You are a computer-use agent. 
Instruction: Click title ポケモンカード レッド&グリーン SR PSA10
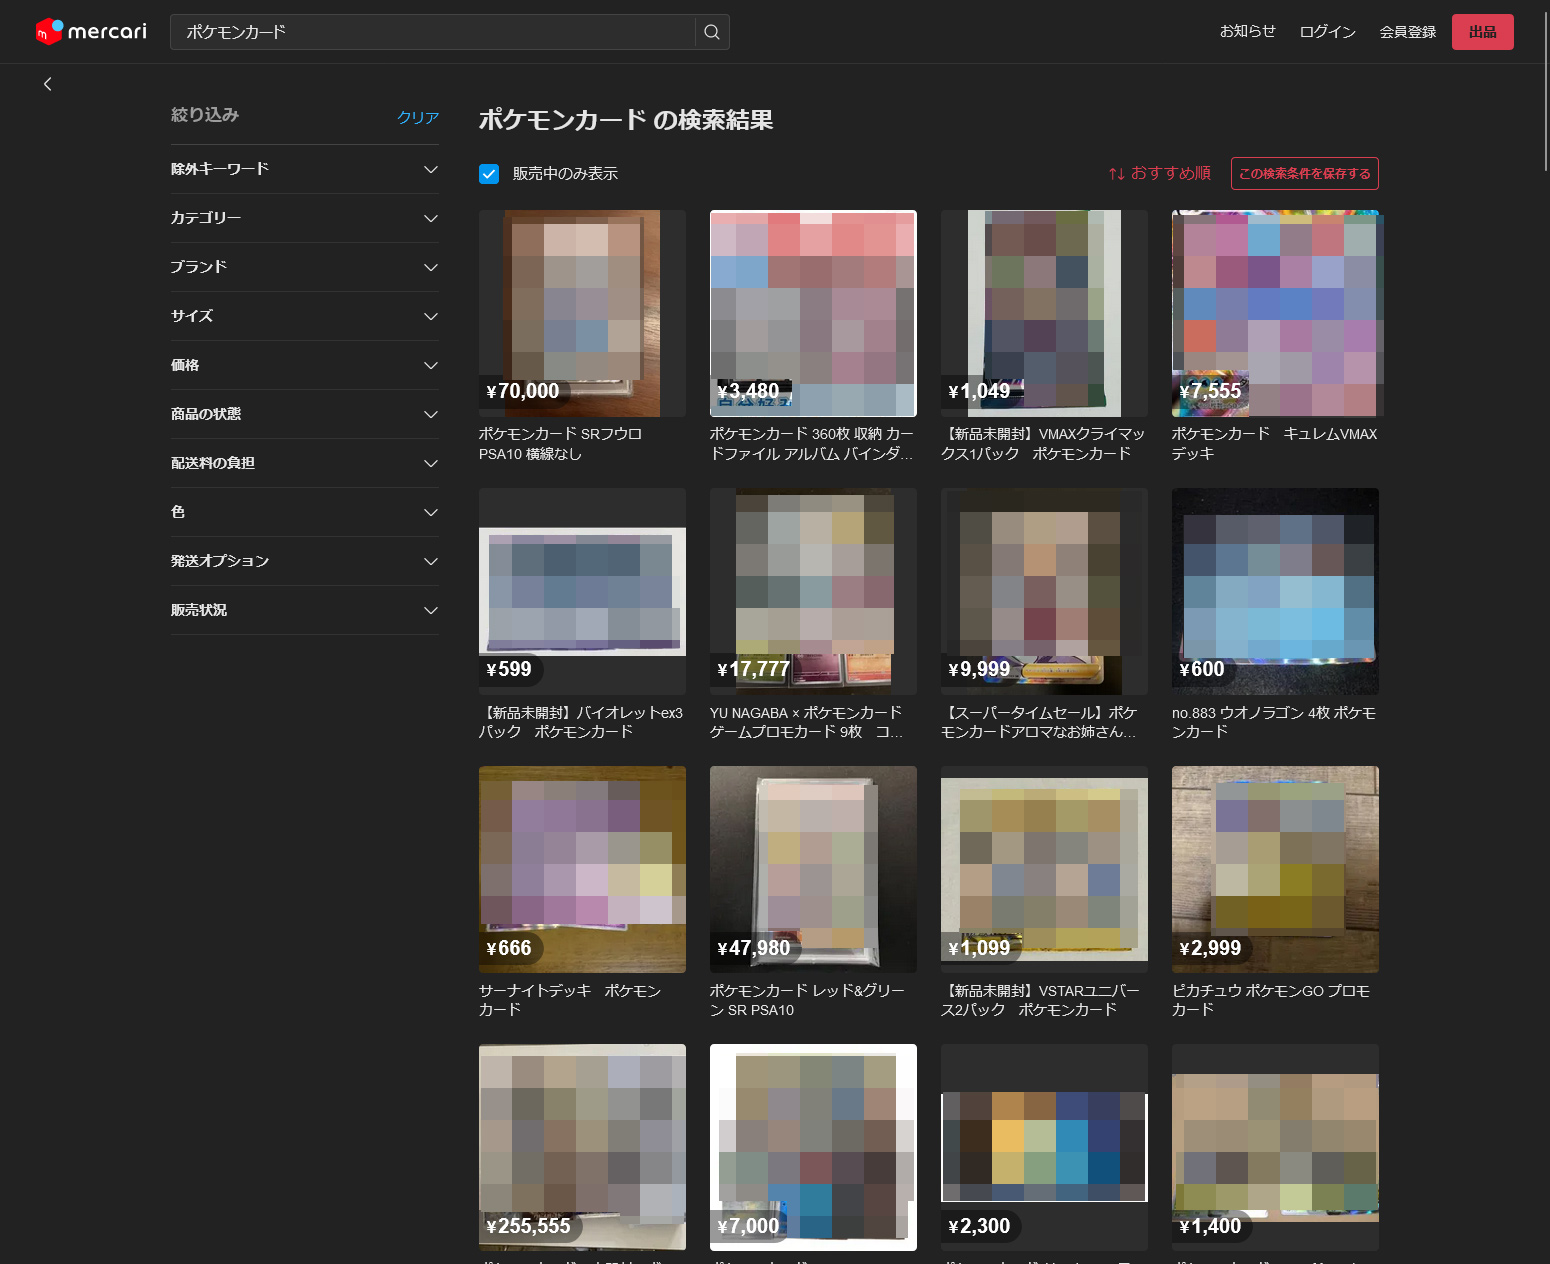[808, 1000]
